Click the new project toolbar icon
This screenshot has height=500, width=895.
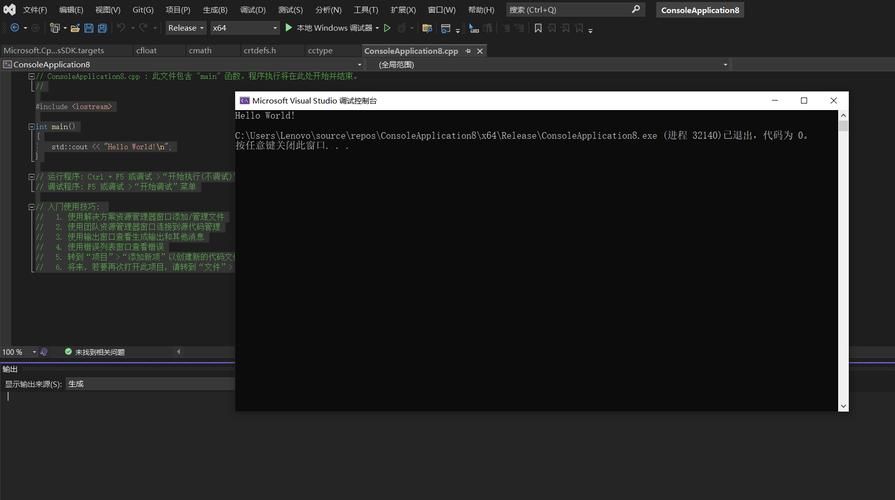pos(55,28)
